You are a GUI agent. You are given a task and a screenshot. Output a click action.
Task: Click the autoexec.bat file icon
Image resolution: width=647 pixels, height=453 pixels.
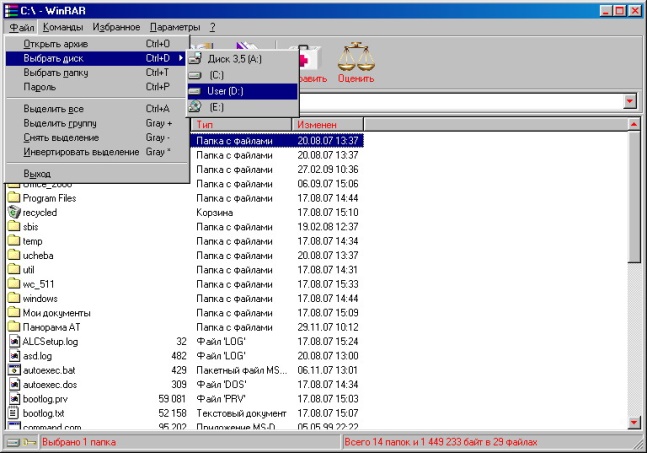click(x=14, y=370)
